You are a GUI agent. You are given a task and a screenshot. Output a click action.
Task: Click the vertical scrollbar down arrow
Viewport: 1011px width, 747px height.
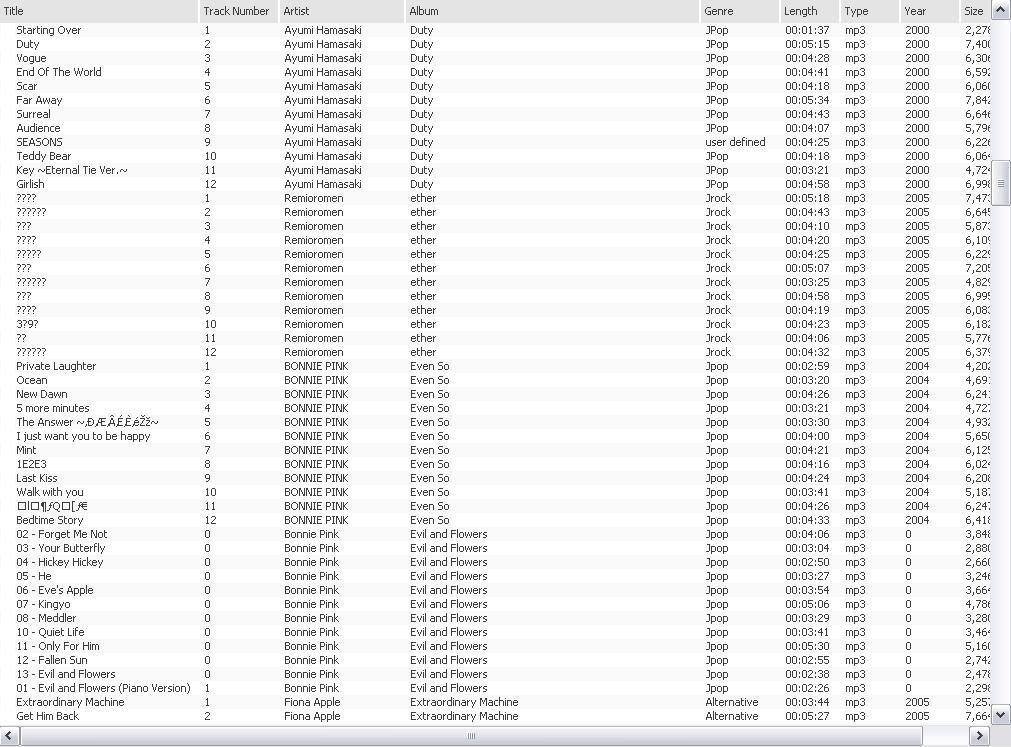[x=1001, y=714]
